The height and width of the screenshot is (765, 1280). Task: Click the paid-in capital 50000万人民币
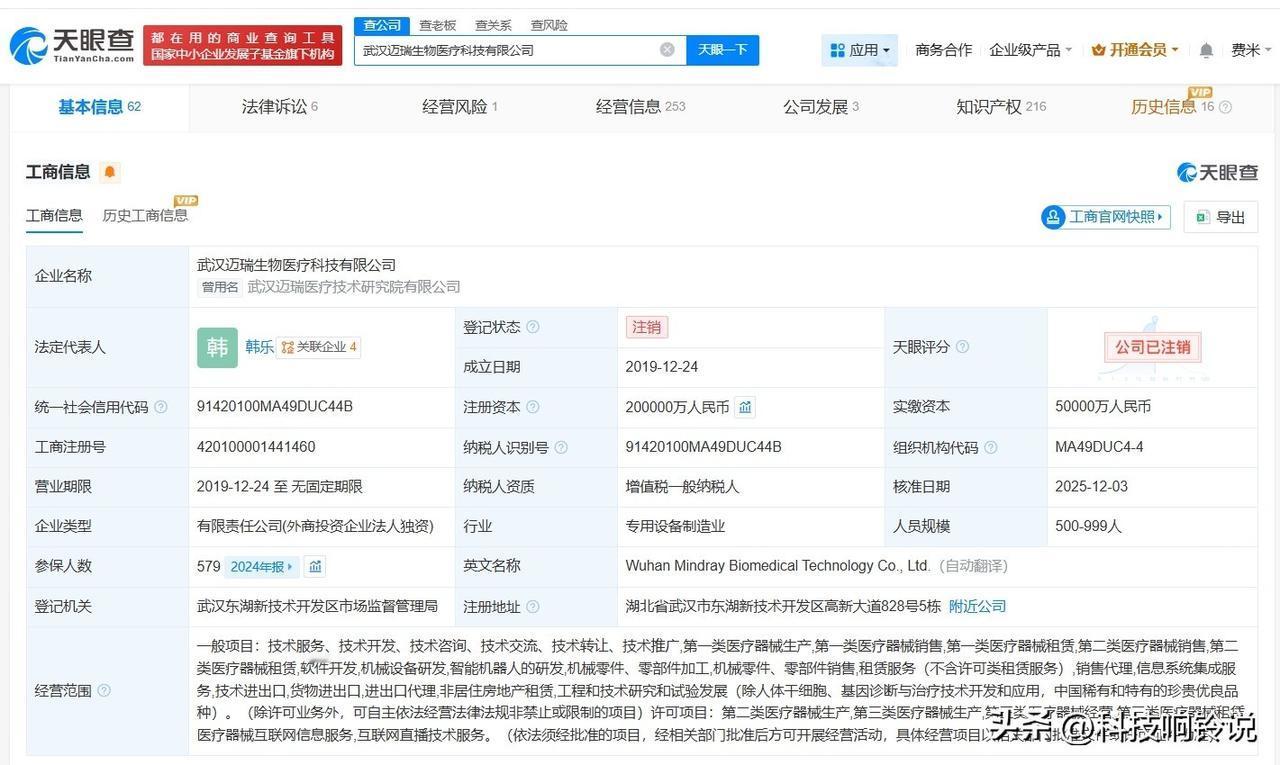click(x=1103, y=407)
